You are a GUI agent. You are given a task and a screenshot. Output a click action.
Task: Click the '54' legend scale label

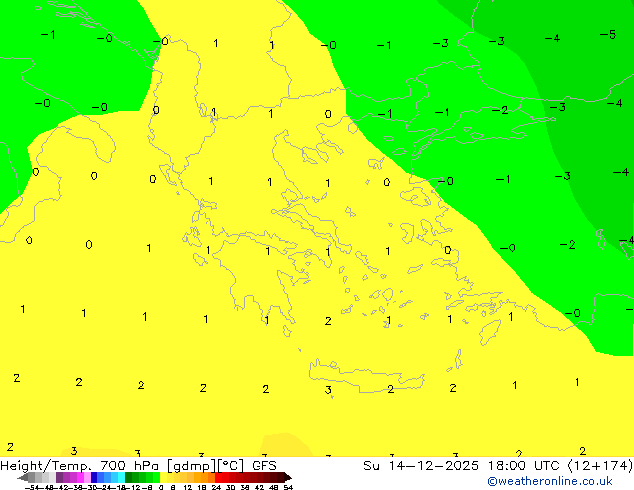288,487
